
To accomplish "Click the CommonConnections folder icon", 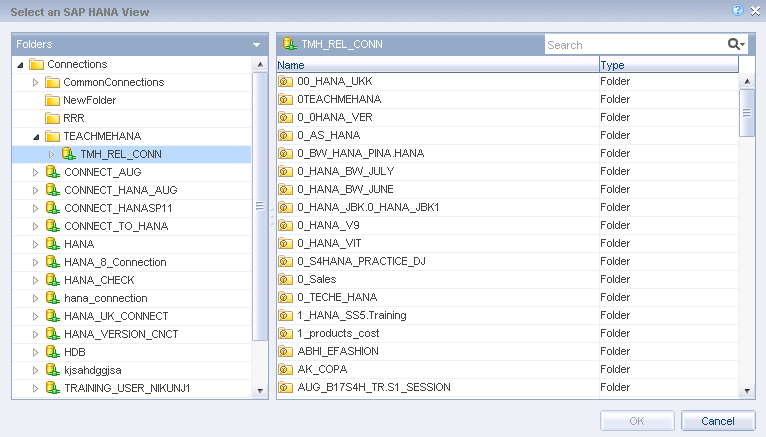I will coord(52,82).
